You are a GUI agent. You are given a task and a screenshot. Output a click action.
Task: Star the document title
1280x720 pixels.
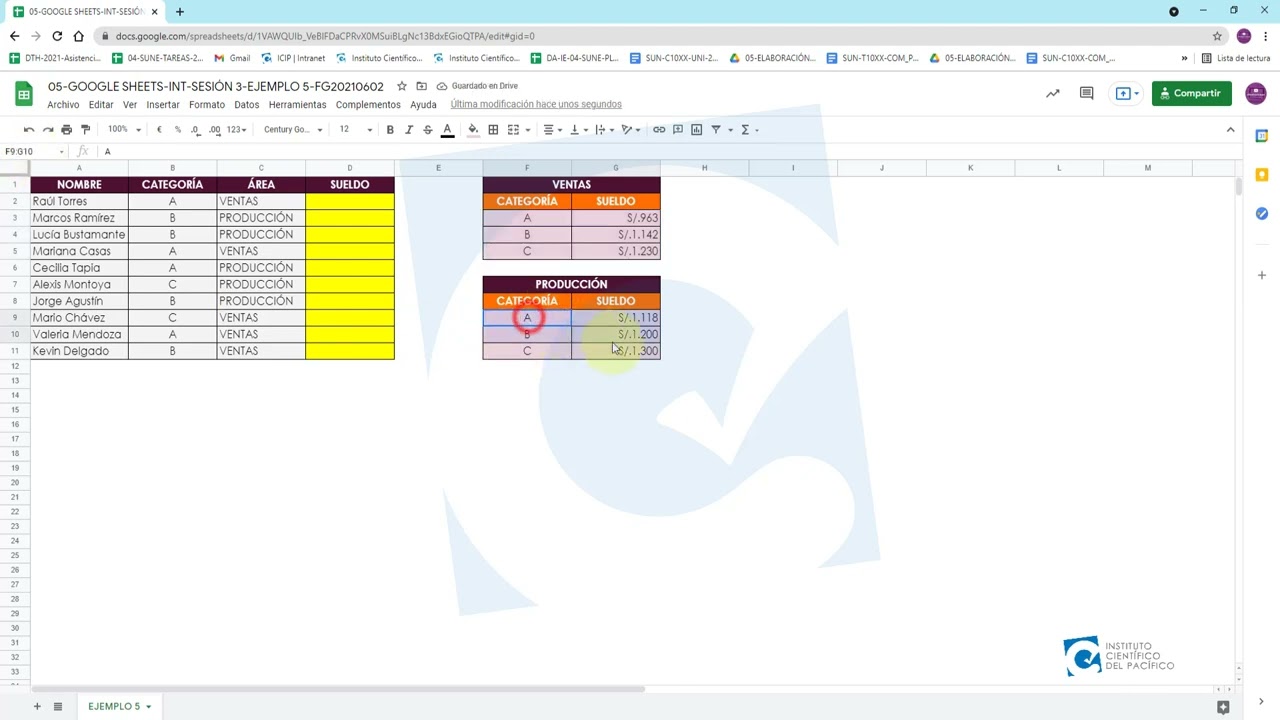402,86
